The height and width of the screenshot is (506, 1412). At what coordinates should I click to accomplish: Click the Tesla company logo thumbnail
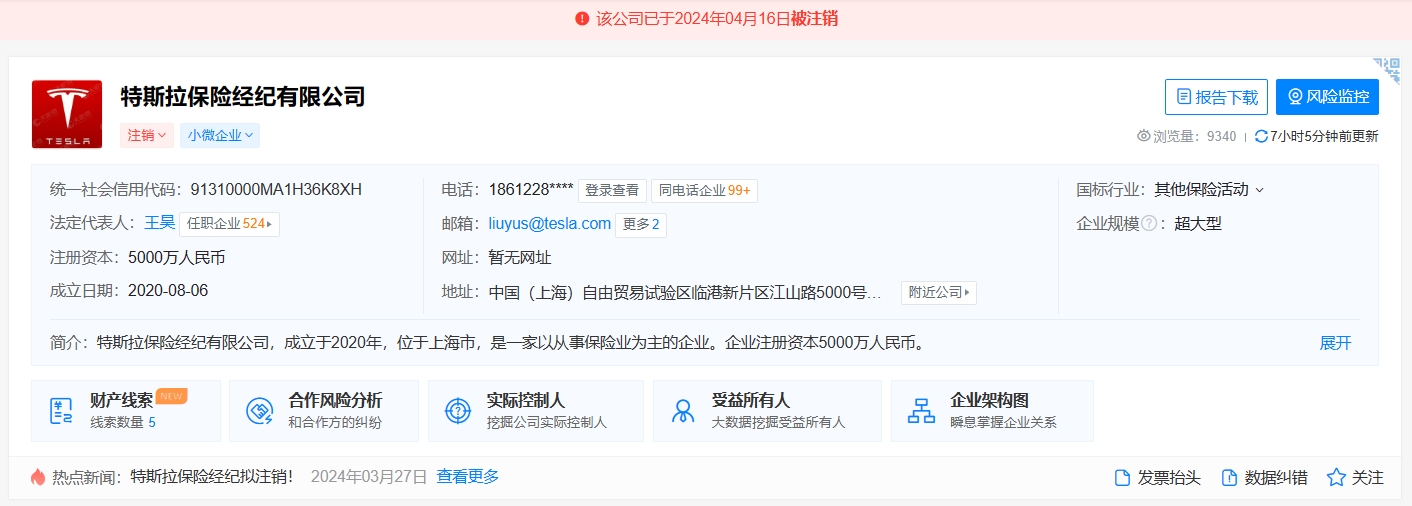[x=67, y=114]
